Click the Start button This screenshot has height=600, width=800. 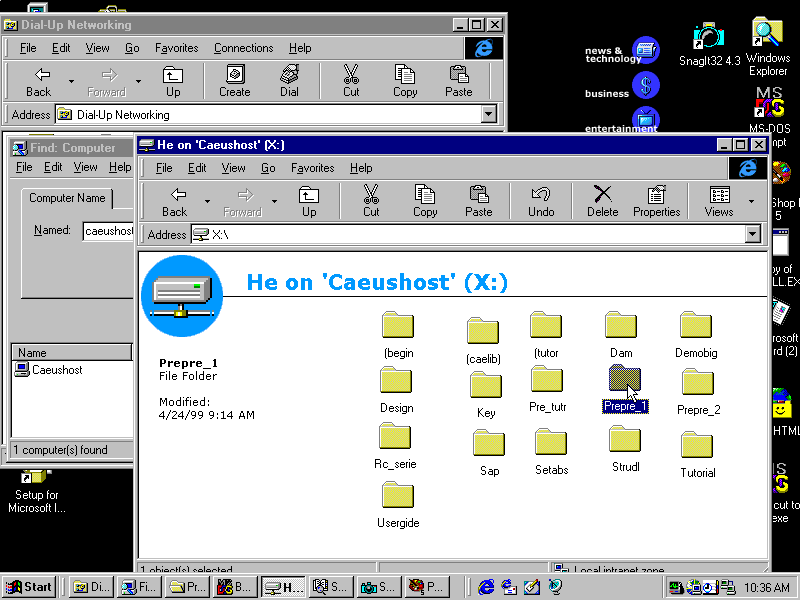pyautogui.click(x=27, y=587)
